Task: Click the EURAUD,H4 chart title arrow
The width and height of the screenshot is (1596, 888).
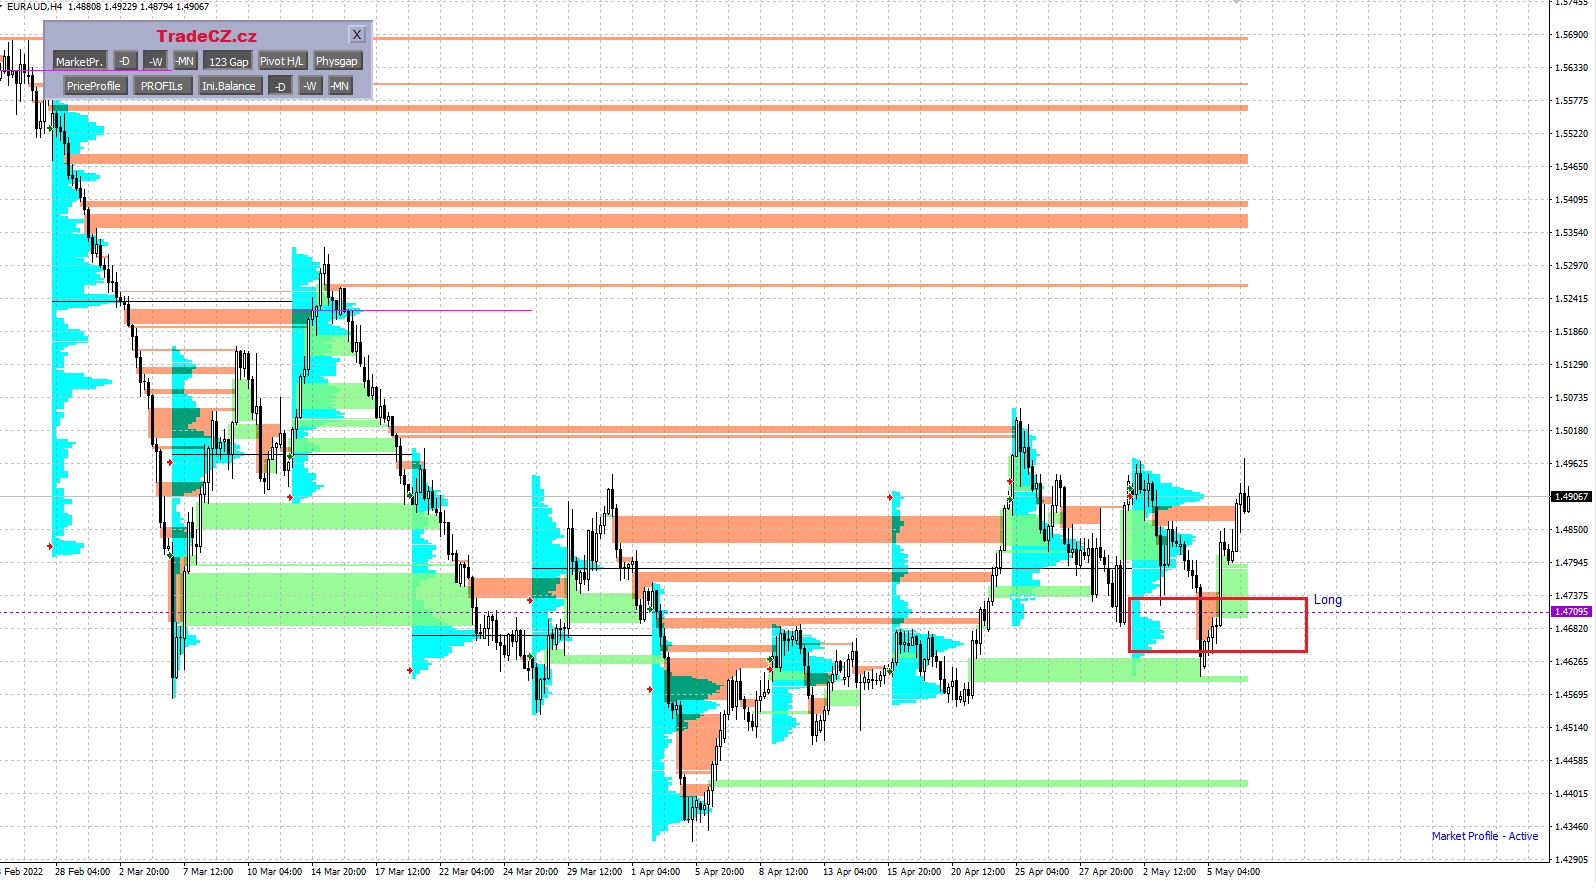Action: tap(3, 6)
